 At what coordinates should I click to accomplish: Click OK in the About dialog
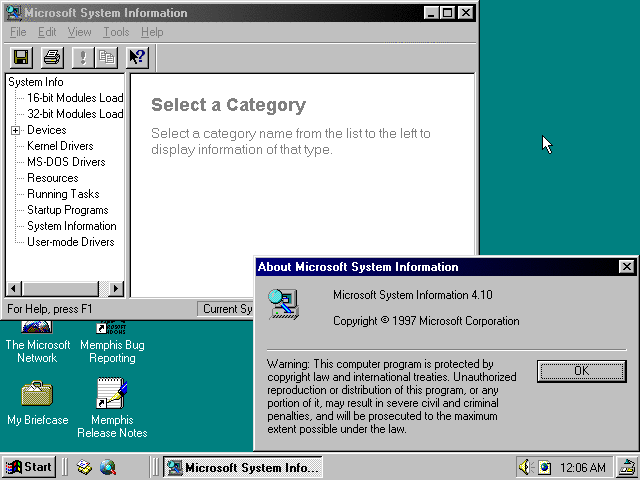[x=581, y=371]
